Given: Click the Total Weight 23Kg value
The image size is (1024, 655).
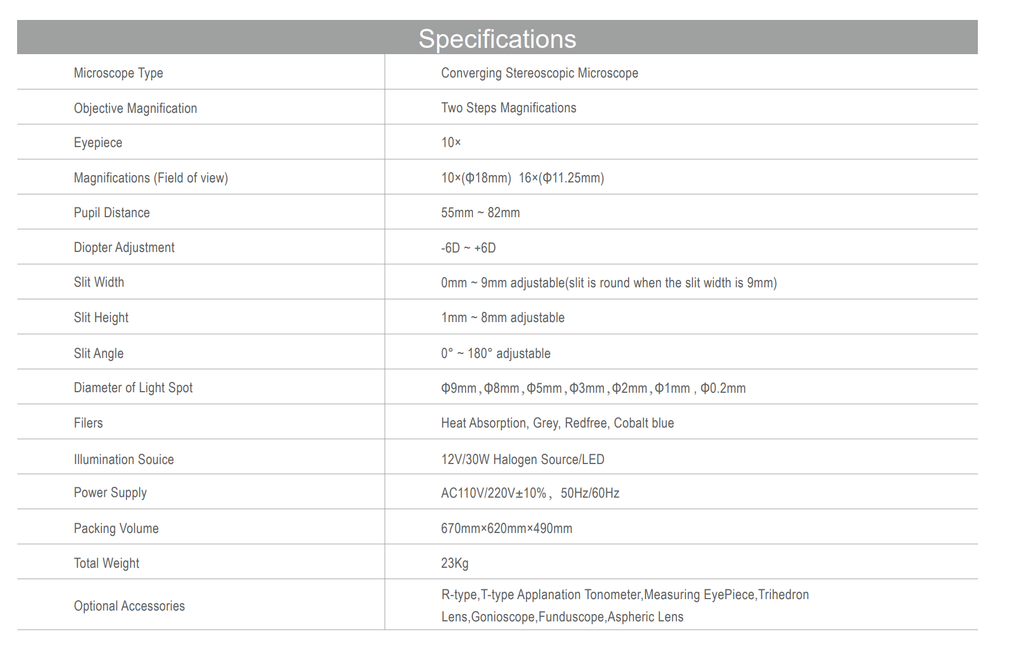Looking at the screenshot, I should click(455, 563).
